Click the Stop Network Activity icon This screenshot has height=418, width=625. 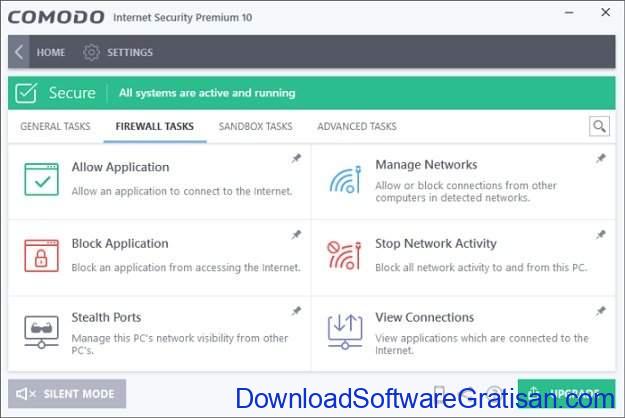344,255
